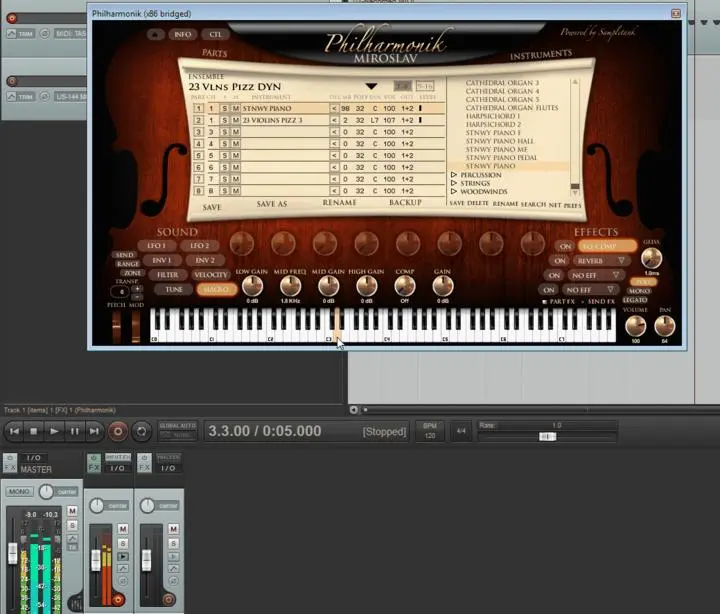Open the FILTER sound section
Image resolution: width=720 pixels, height=614 pixels.
[168, 275]
